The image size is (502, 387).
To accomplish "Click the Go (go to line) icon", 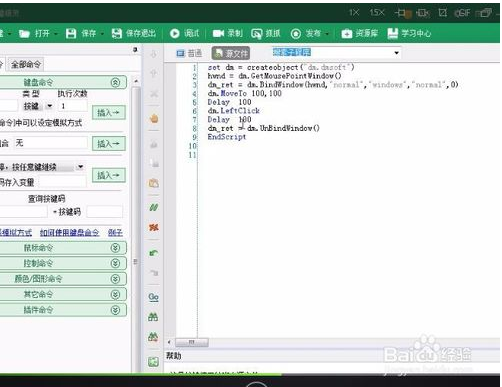I will point(154,297).
